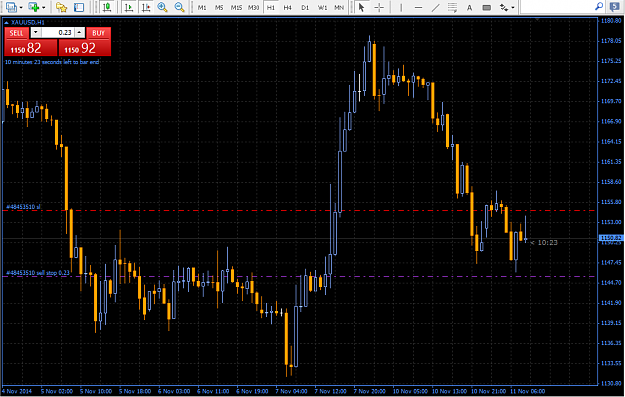Expand the New Chart dropdown arrow
This screenshot has width=625, height=397.
[x=21, y=7]
